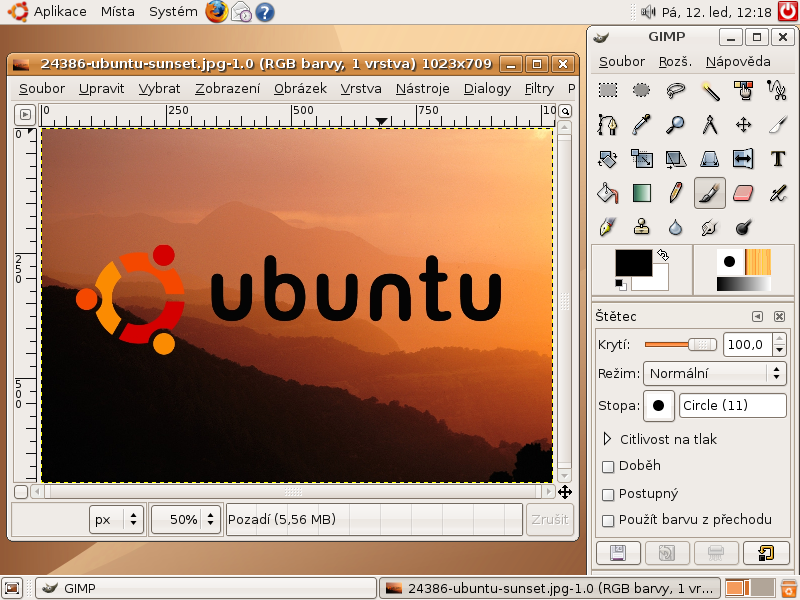Select the Ink pen tool
Viewport: 800px width, 600px height.
click(607, 227)
